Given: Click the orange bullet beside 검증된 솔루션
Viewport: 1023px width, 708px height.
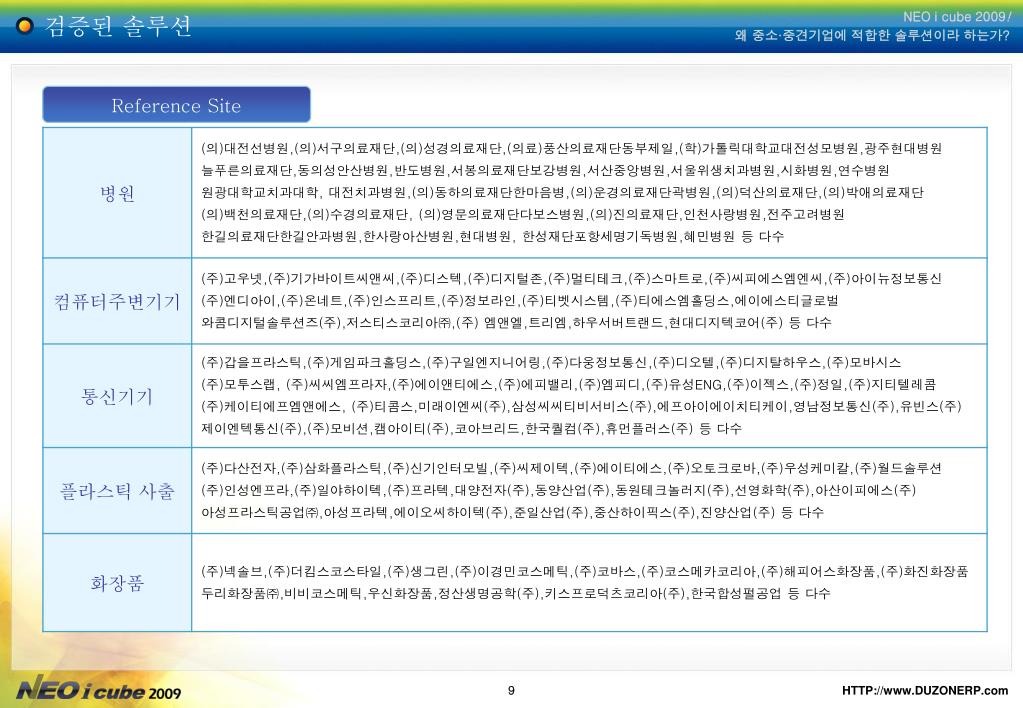Looking at the screenshot, I should 25,26.
